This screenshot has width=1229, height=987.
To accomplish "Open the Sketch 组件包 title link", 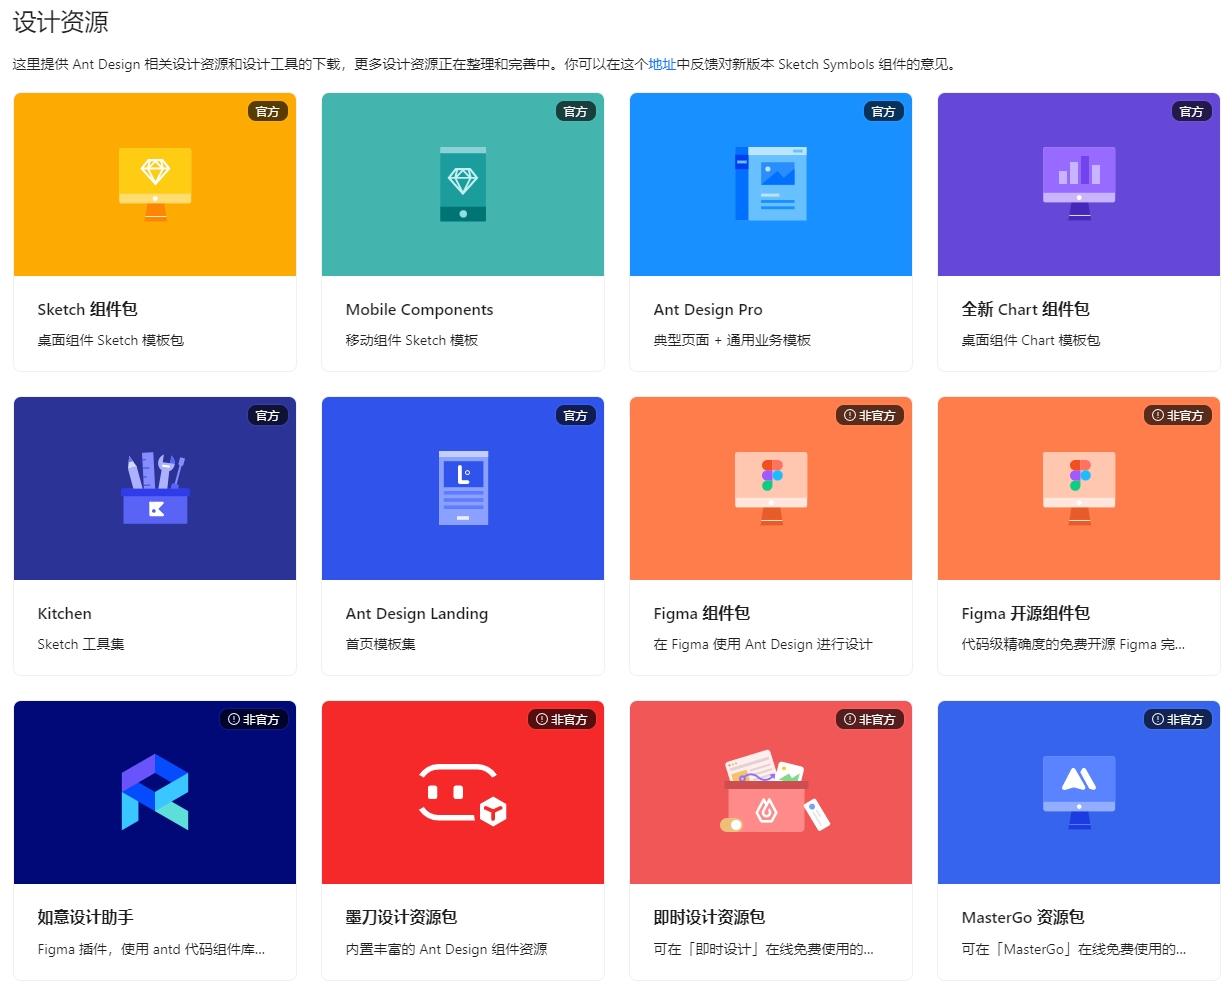I will pos(88,309).
